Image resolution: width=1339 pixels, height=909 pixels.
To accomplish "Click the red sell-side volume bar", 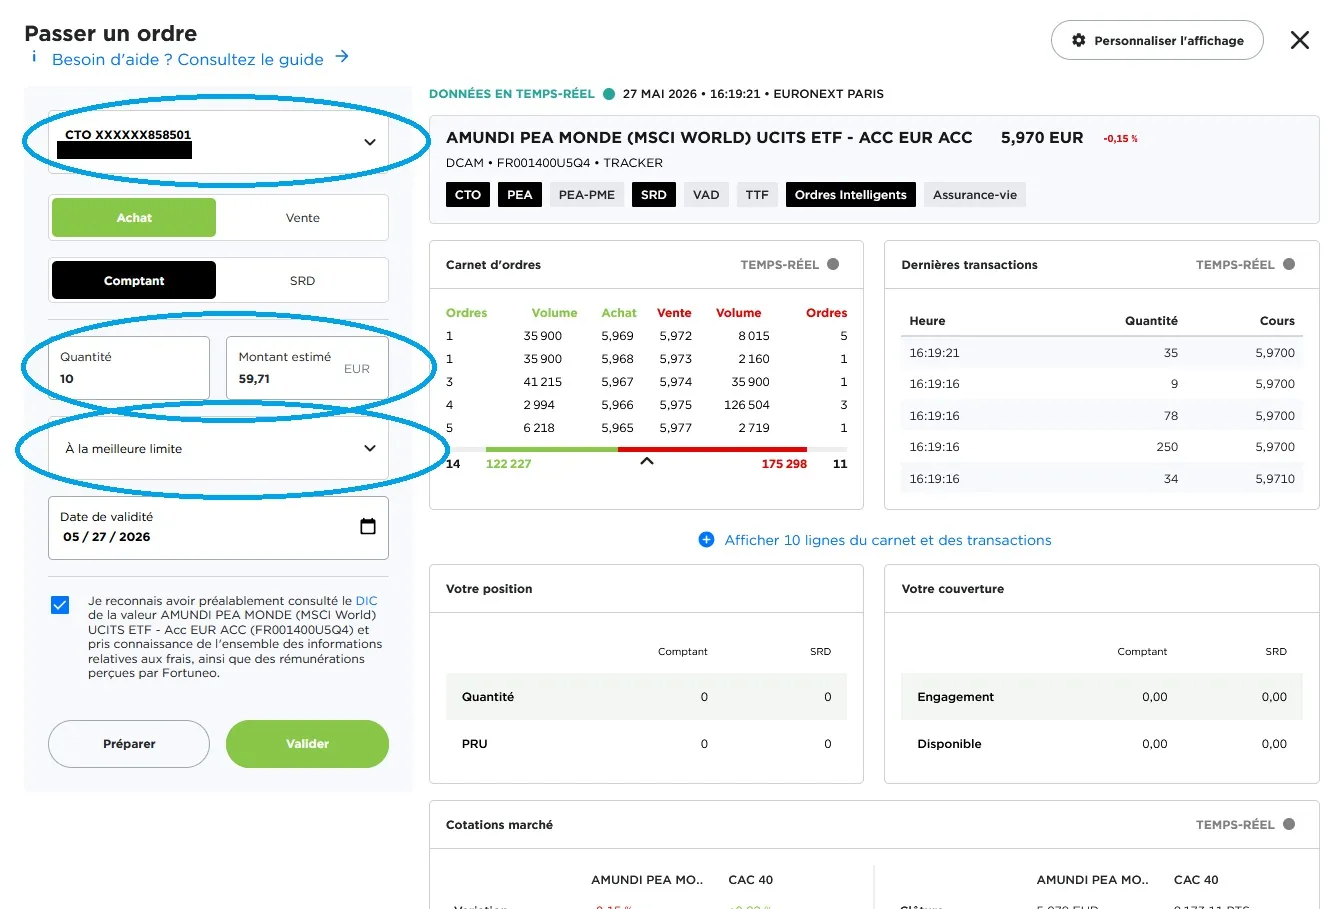I will 712,450.
